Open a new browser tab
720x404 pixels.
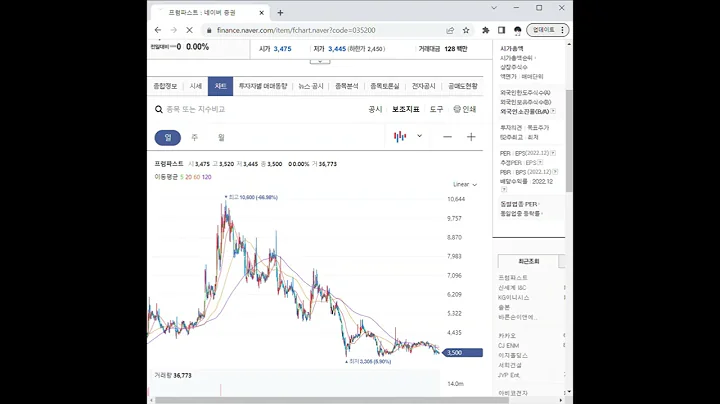pyautogui.click(x=280, y=13)
